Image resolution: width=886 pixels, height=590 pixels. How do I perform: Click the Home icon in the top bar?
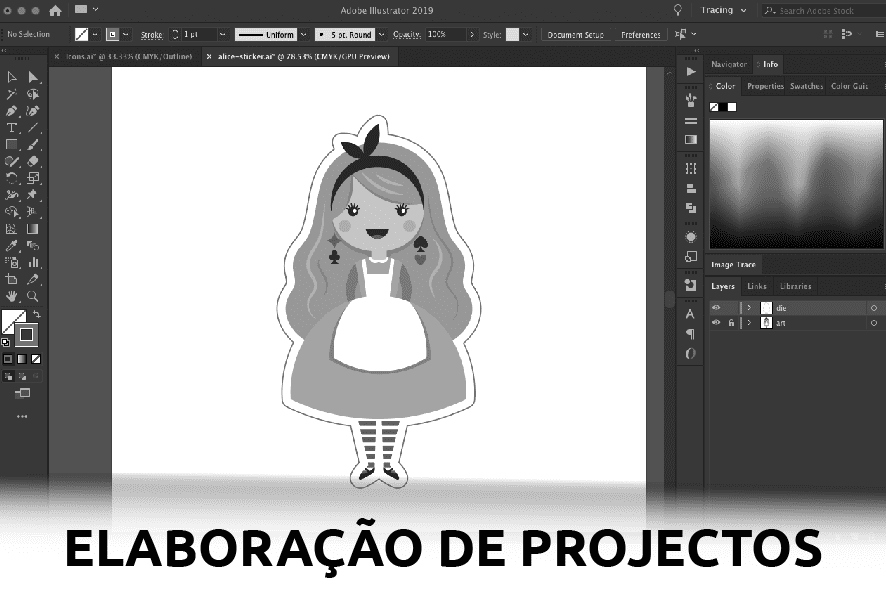(54, 10)
